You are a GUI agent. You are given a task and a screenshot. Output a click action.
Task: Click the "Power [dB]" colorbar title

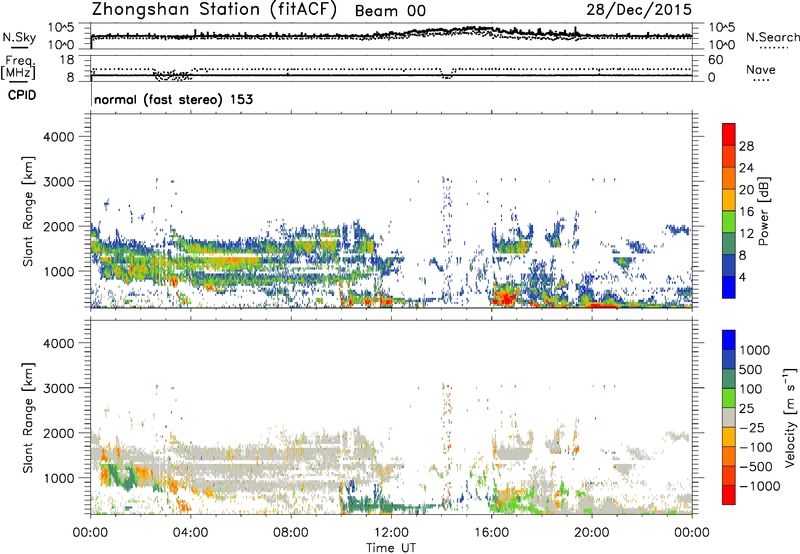pos(763,211)
